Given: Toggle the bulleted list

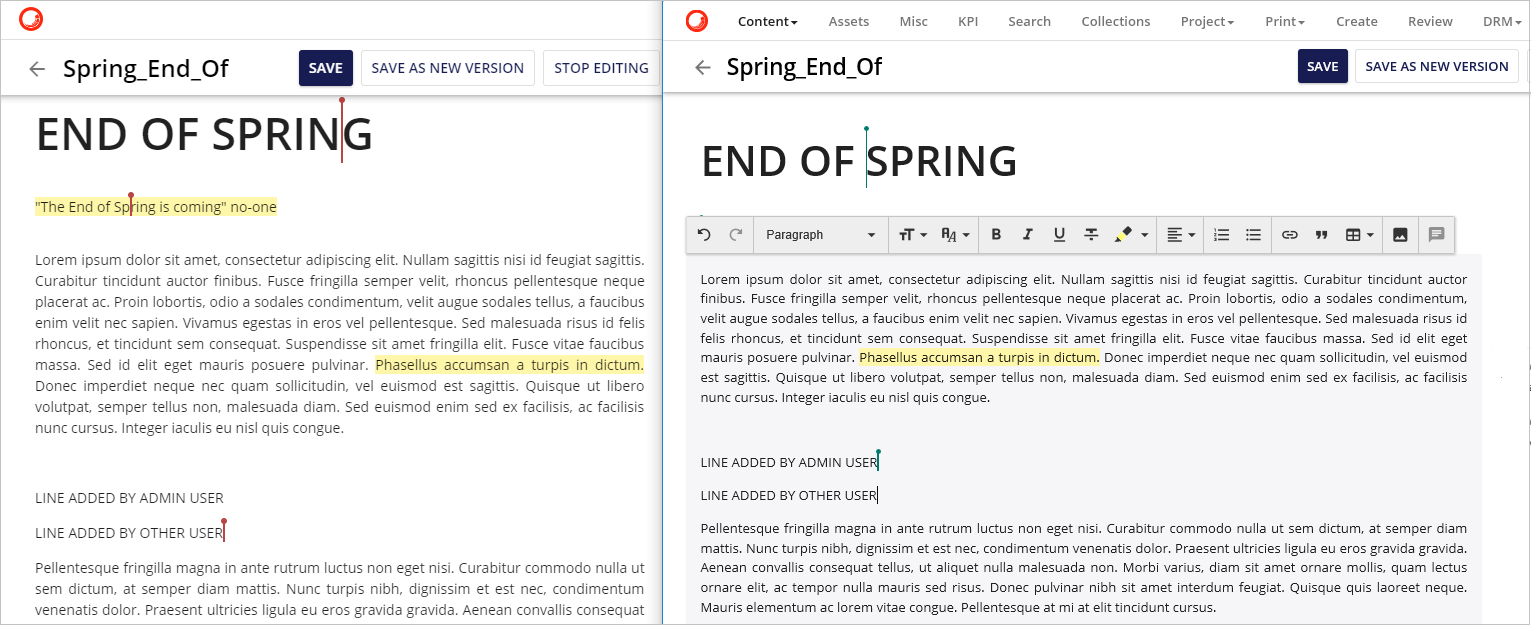Looking at the screenshot, I should pyautogui.click(x=1253, y=234).
